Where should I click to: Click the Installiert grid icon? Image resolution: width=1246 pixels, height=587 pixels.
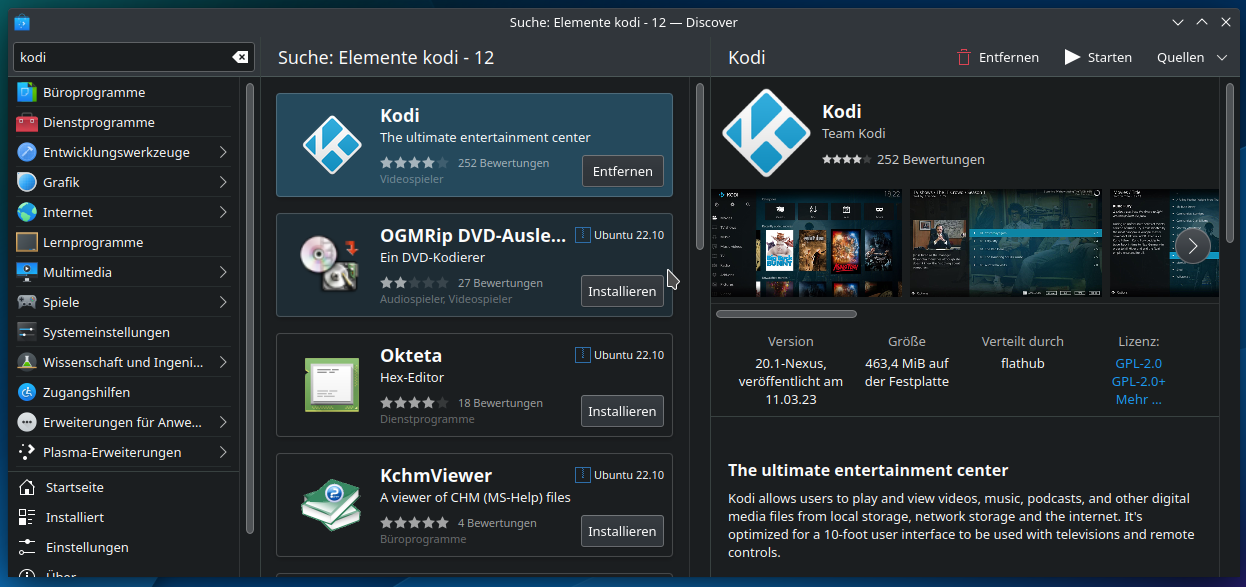tap(27, 517)
